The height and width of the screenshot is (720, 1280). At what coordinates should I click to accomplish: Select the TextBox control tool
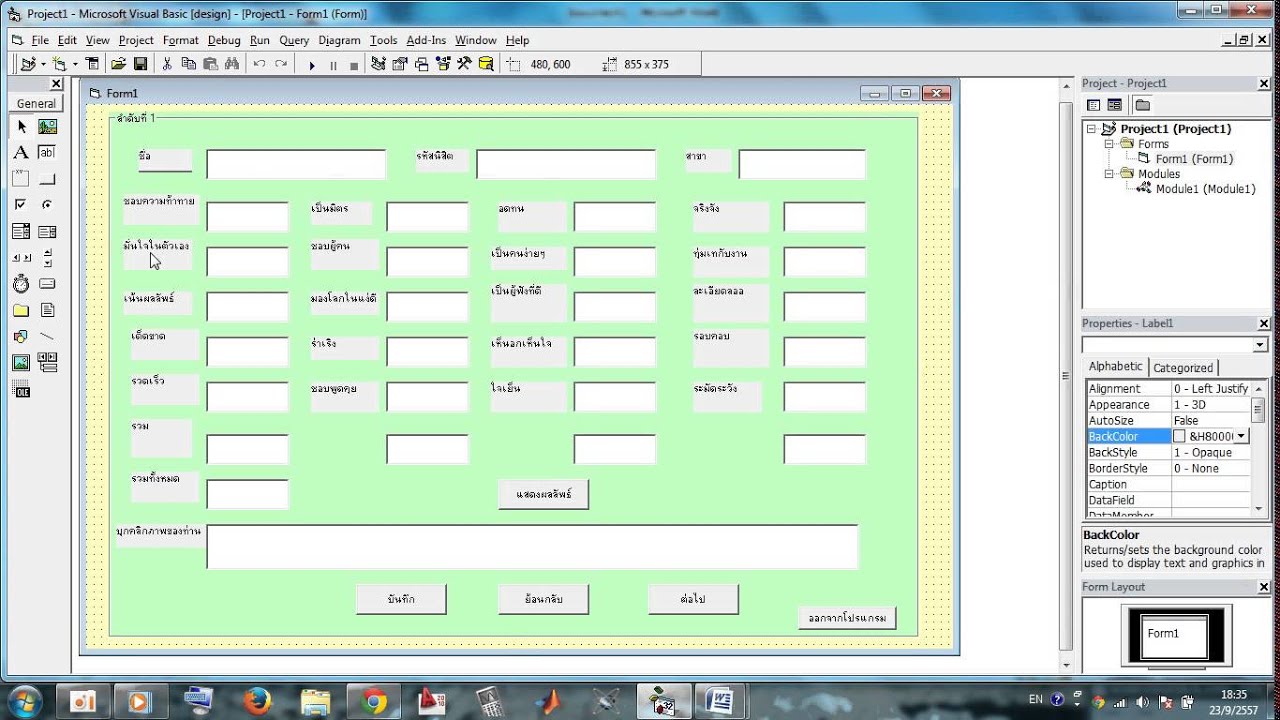[x=47, y=153]
